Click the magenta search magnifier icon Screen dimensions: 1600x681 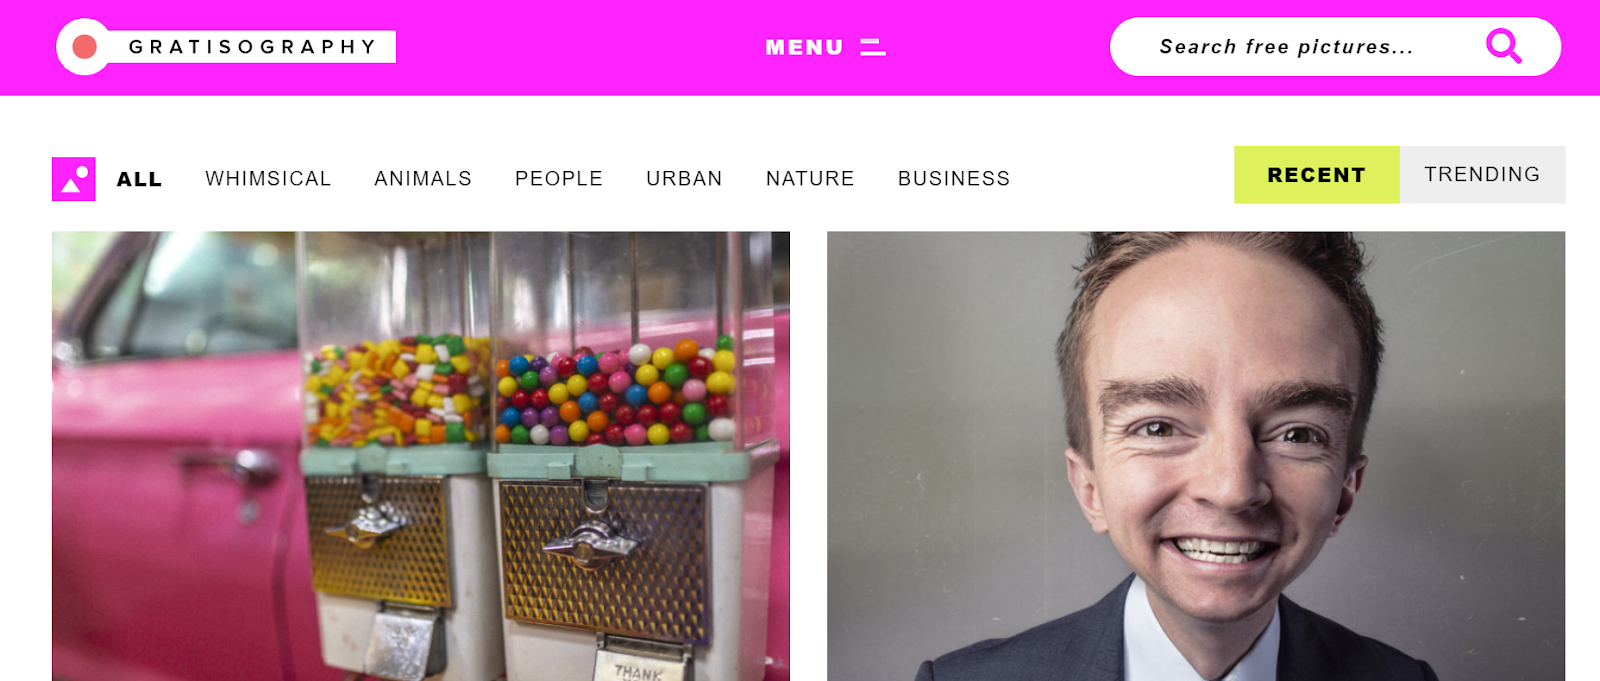(1503, 46)
